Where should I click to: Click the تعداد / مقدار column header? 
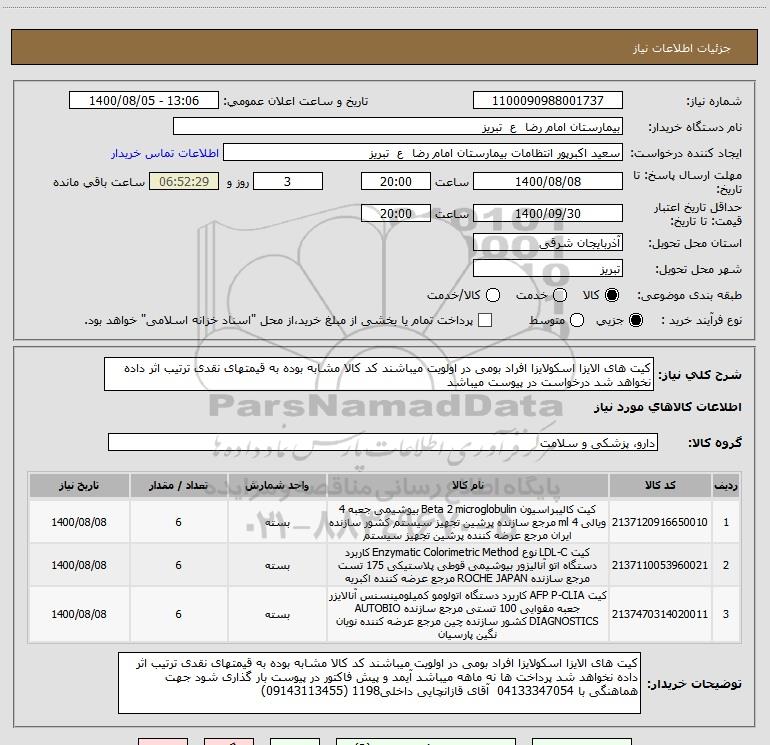[x=179, y=485]
